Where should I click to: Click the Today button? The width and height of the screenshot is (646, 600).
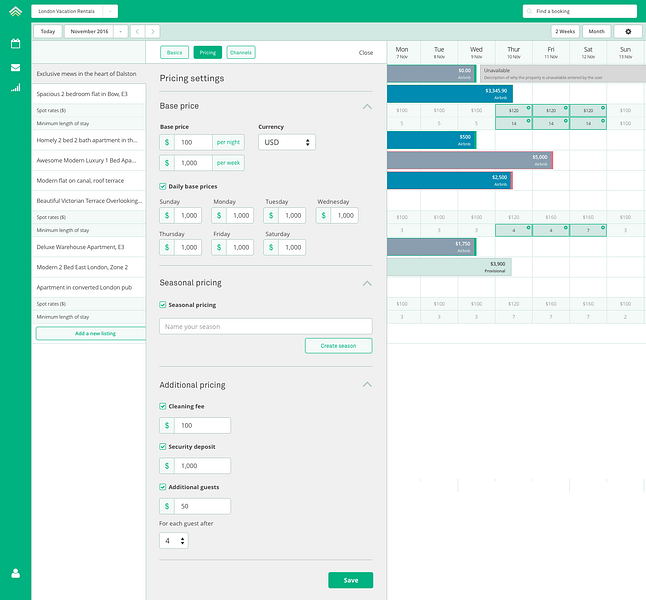tap(48, 31)
